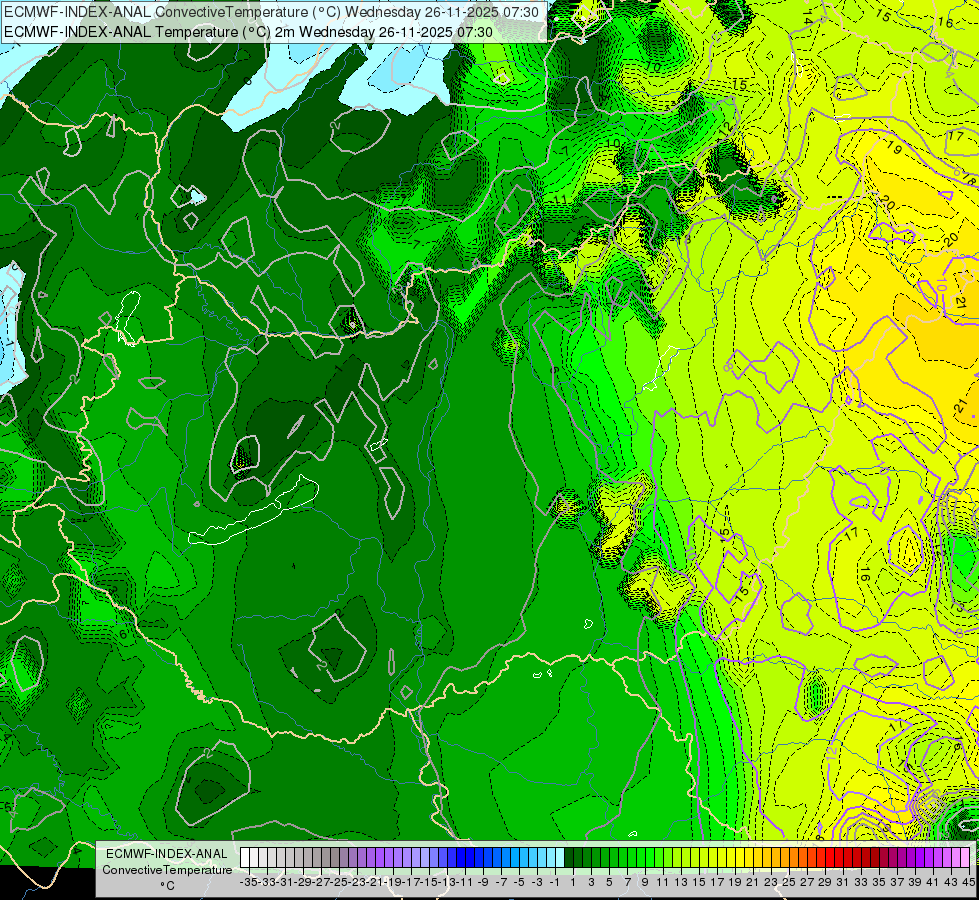Pick the white swatch above -35 in legend
The width and height of the screenshot is (979, 900).
pos(245,858)
